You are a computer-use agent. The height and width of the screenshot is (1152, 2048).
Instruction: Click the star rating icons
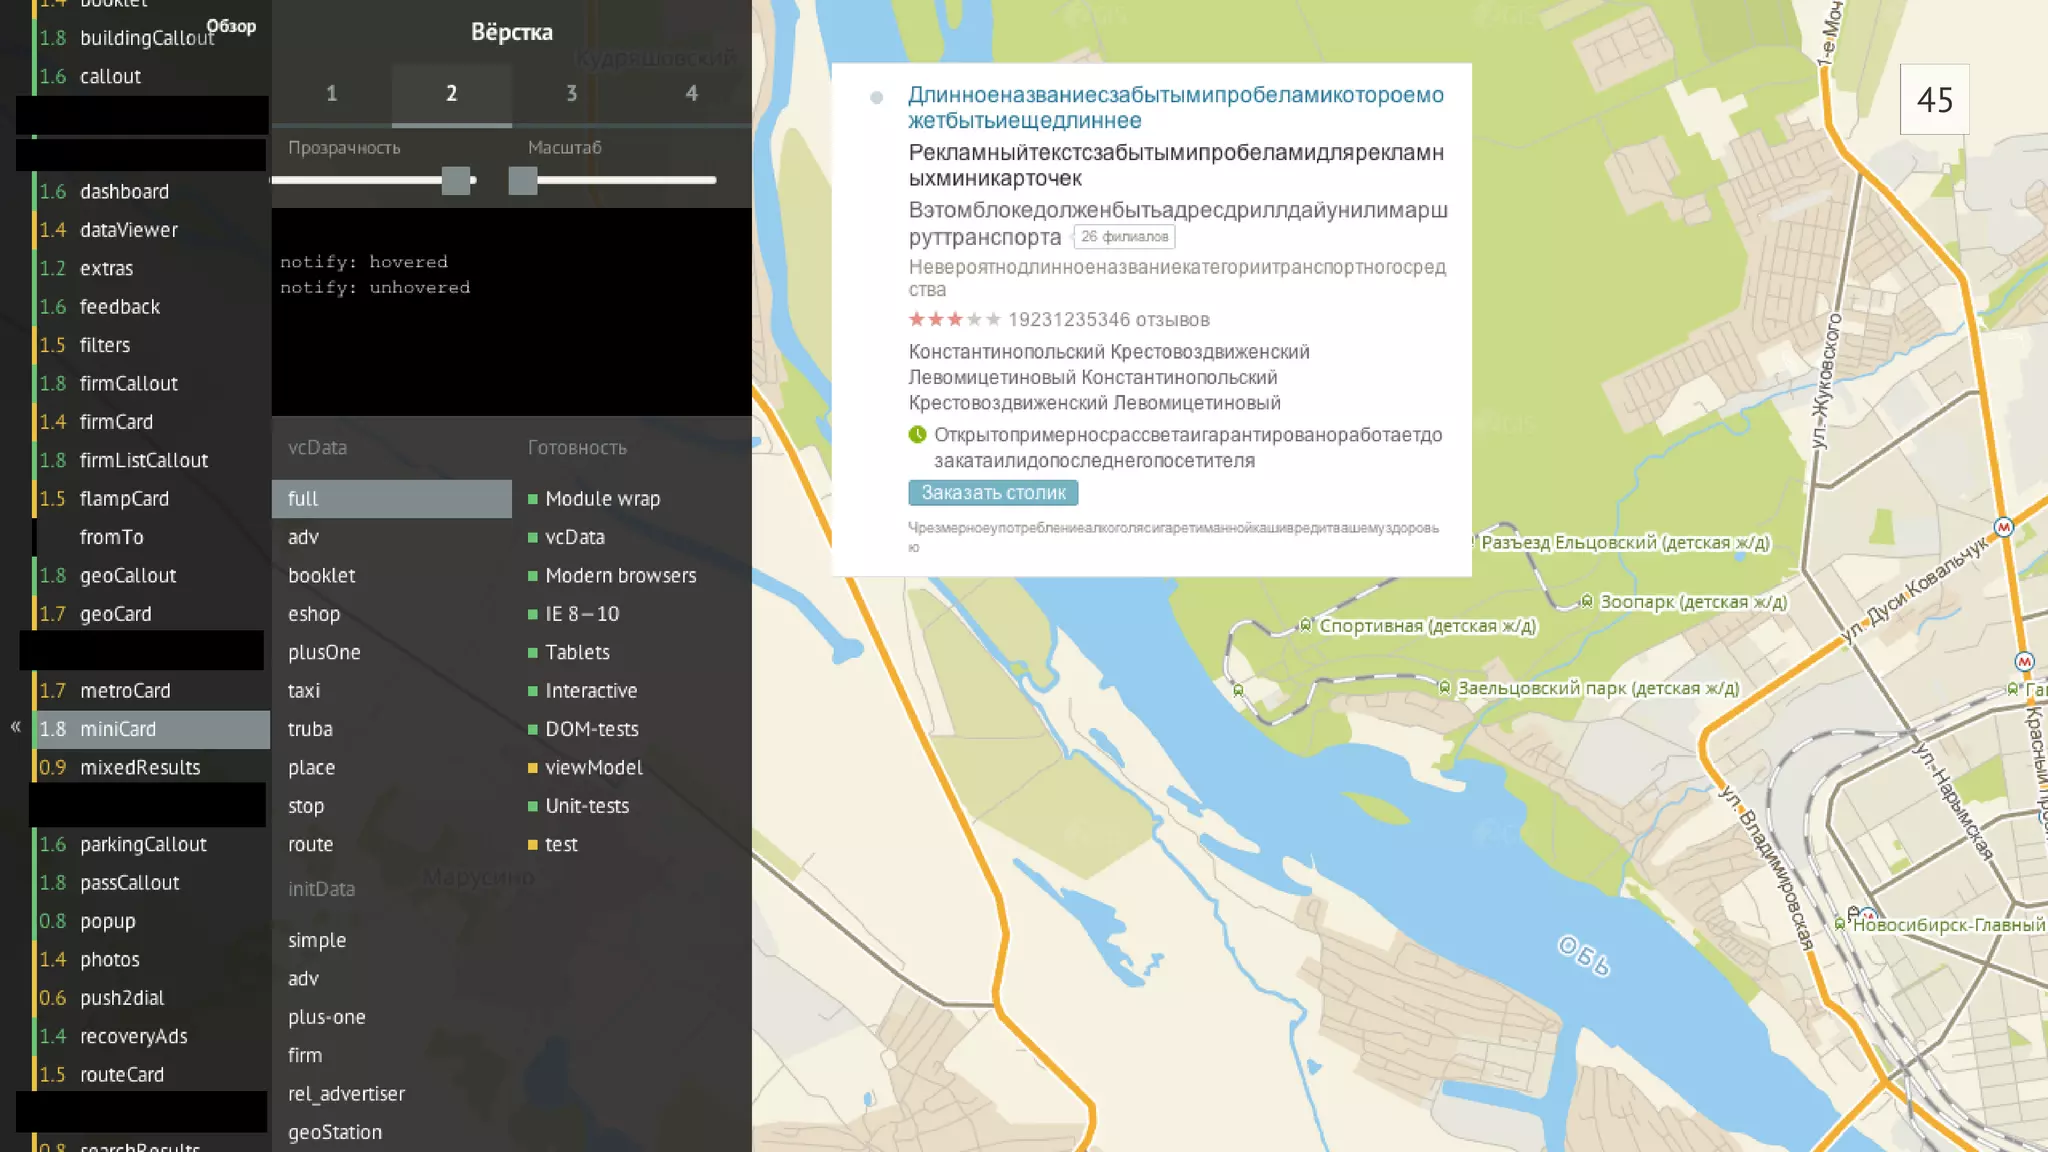[954, 320]
